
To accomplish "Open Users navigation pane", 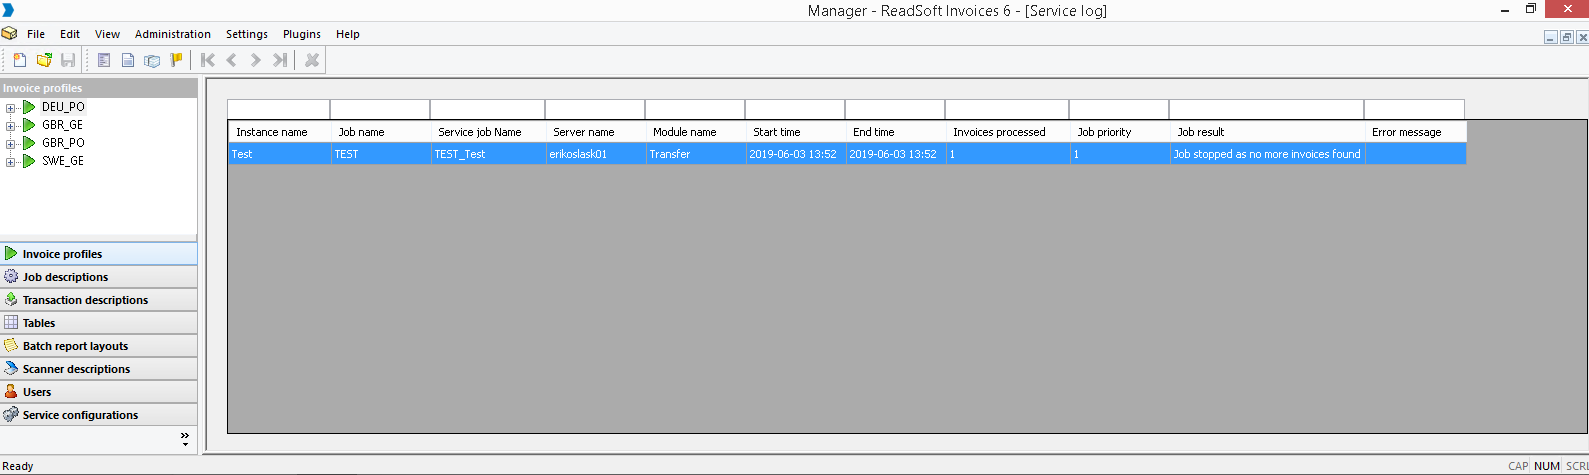I will click(x=98, y=392).
